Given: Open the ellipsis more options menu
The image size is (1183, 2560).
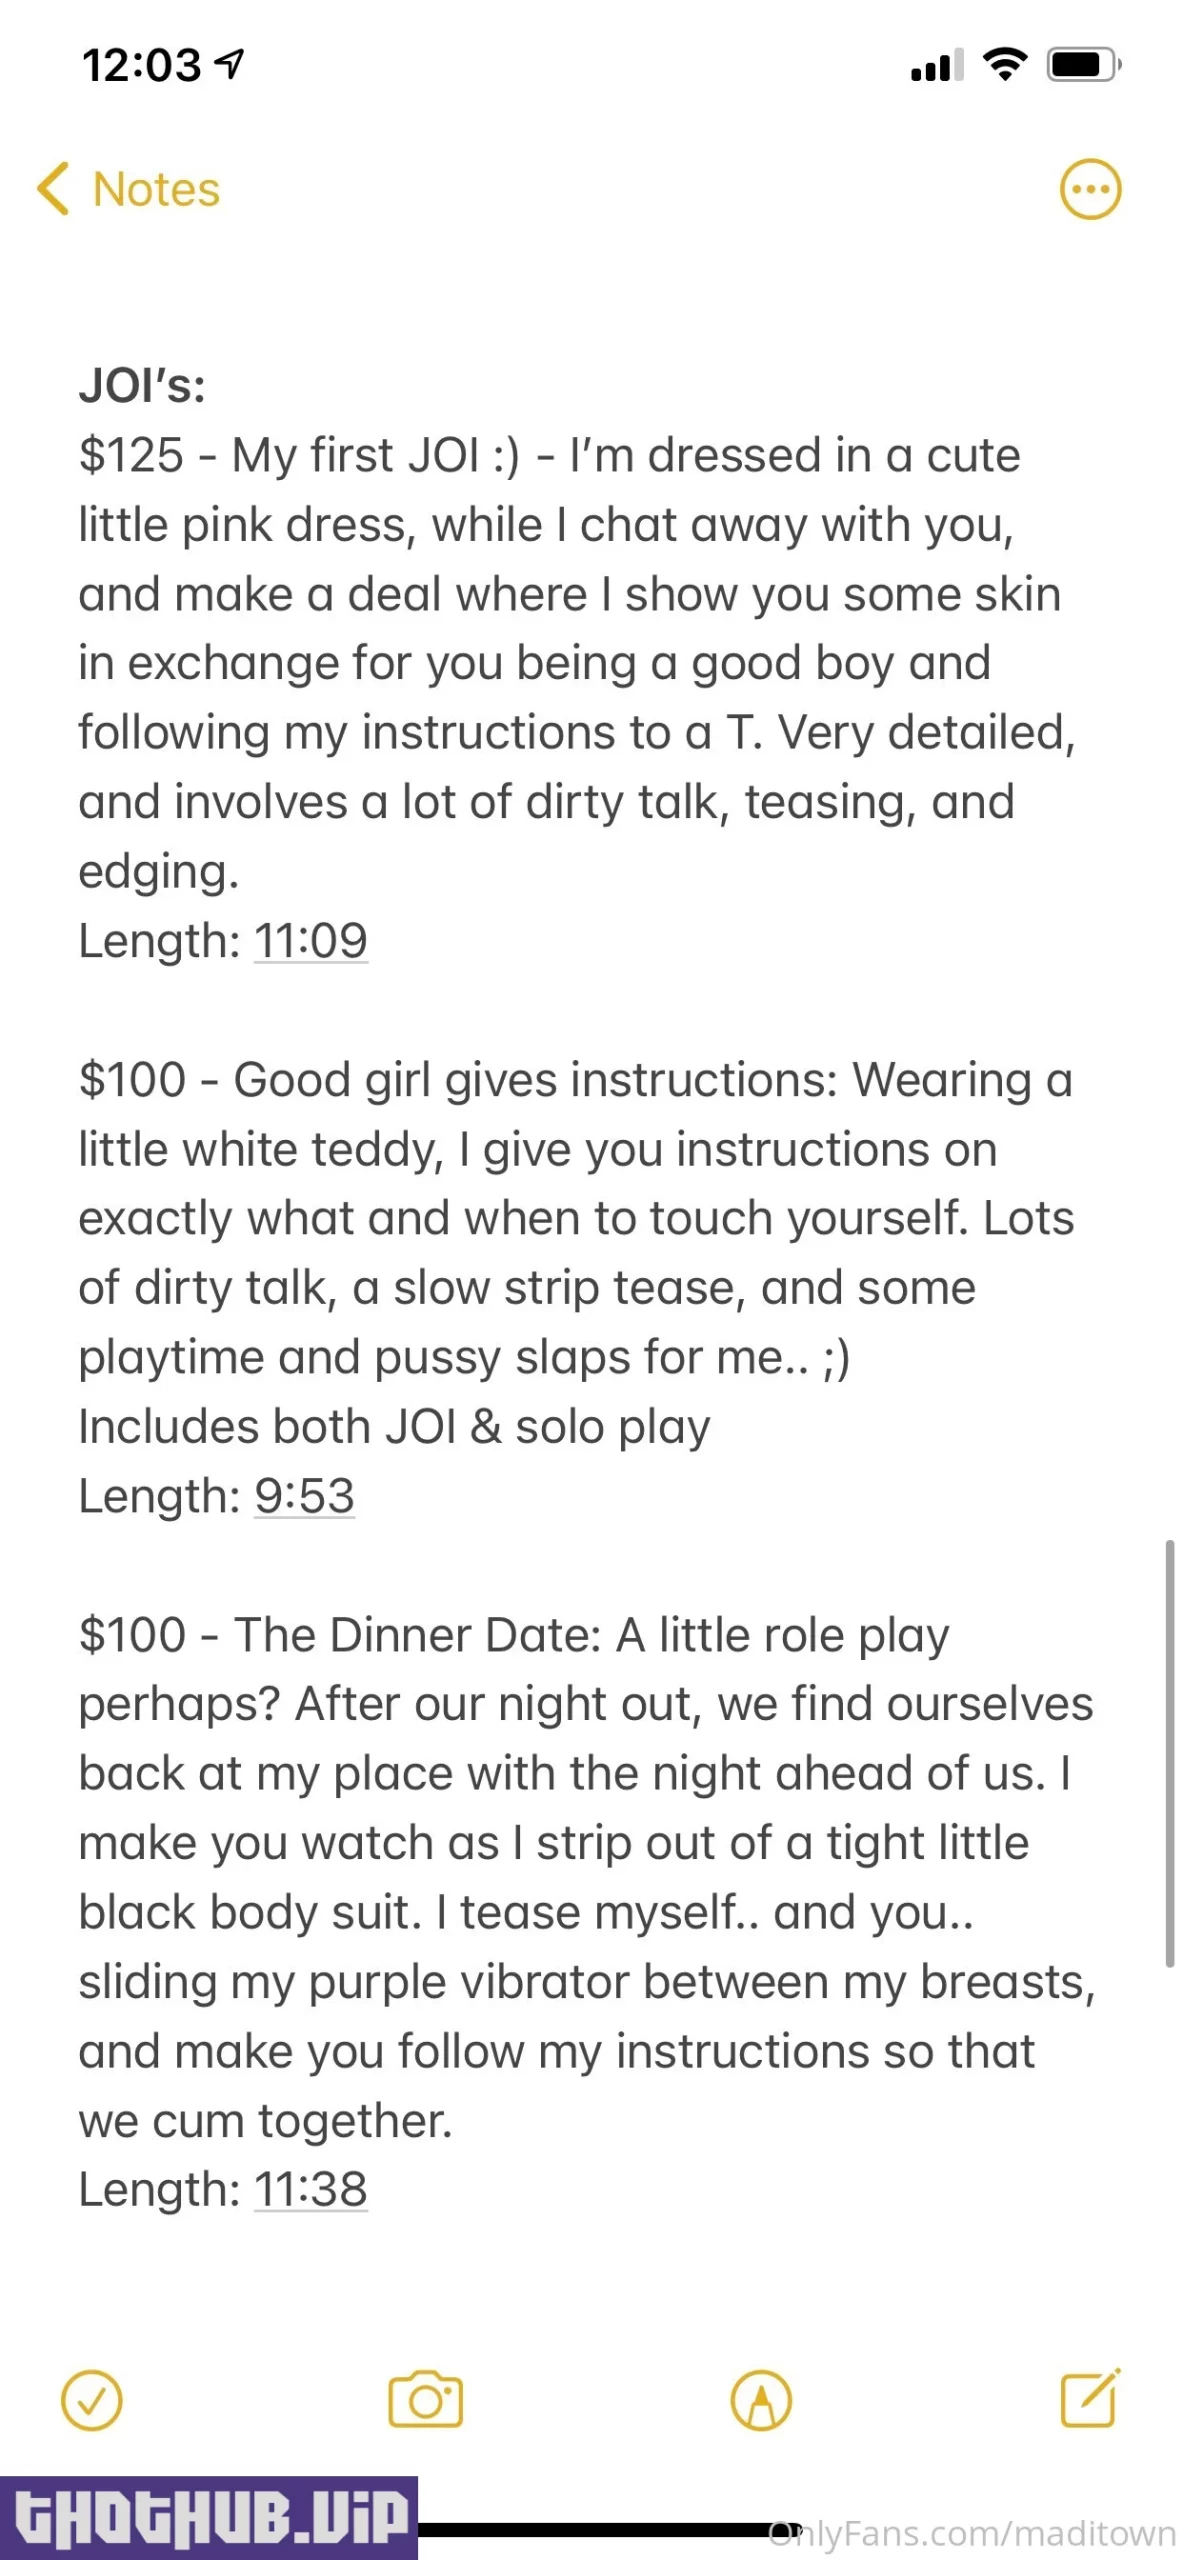Looking at the screenshot, I should coord(1090,189).
